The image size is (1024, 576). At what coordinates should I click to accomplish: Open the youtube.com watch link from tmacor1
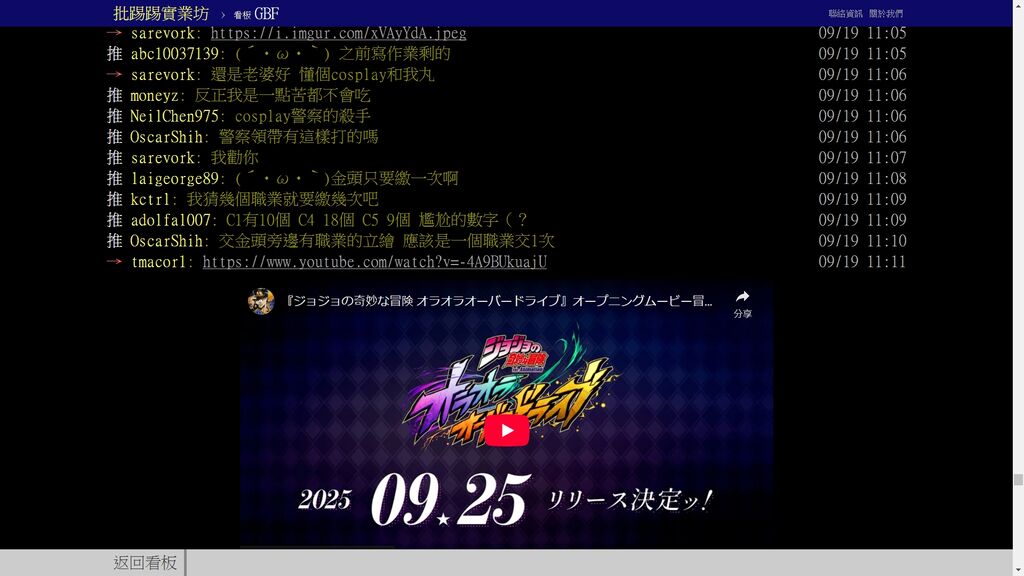pyautogui.click(x=374, y=262)
